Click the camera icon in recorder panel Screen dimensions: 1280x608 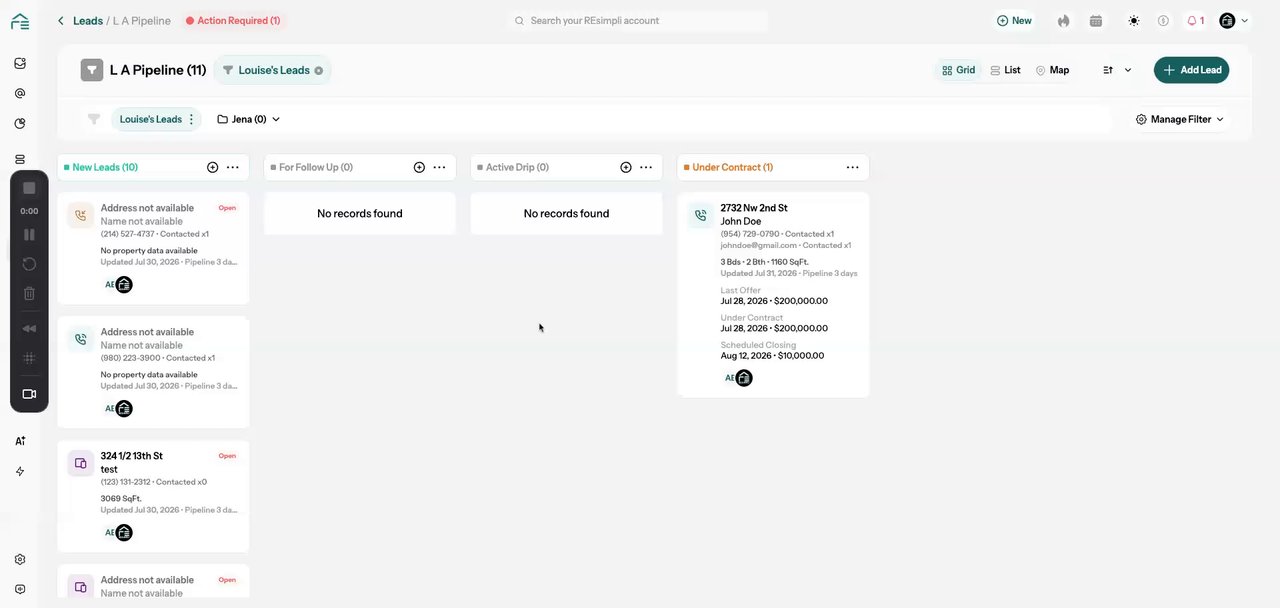(x=29, y=394)
